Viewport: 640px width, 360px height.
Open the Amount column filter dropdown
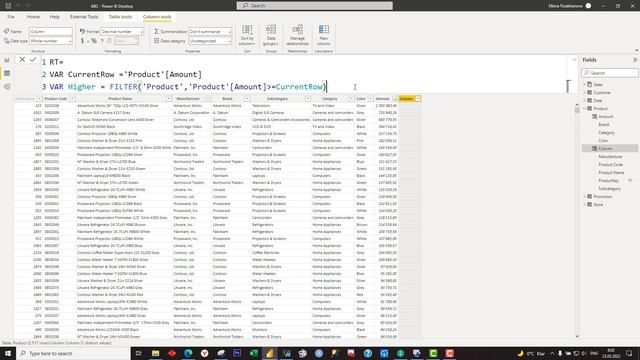tap(394, 99)
